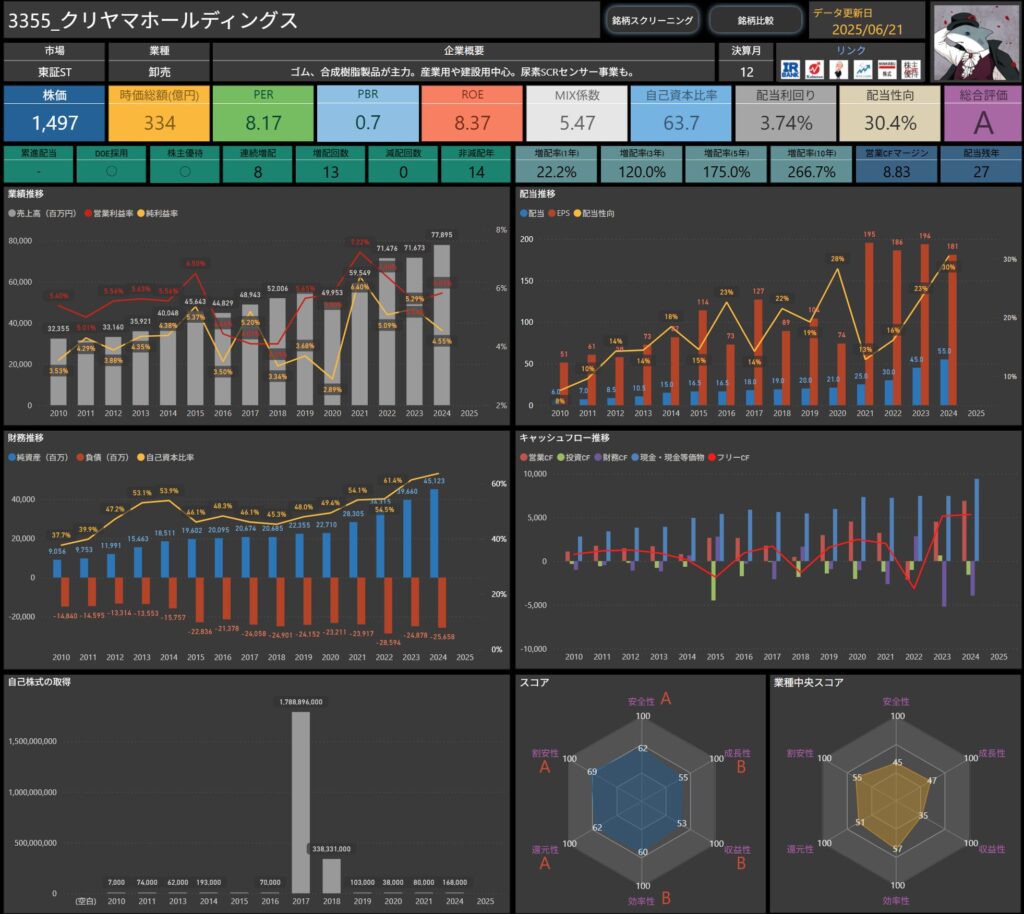Click the 決算月 value 12
1024x914 pixels.
point(746,72)
